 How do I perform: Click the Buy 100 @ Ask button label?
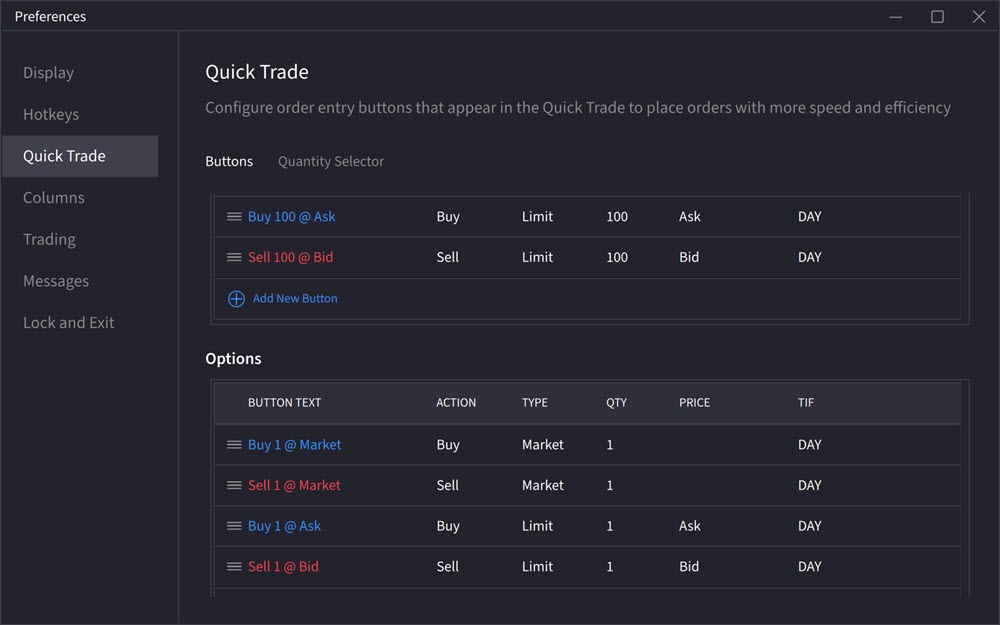[292, 216]
